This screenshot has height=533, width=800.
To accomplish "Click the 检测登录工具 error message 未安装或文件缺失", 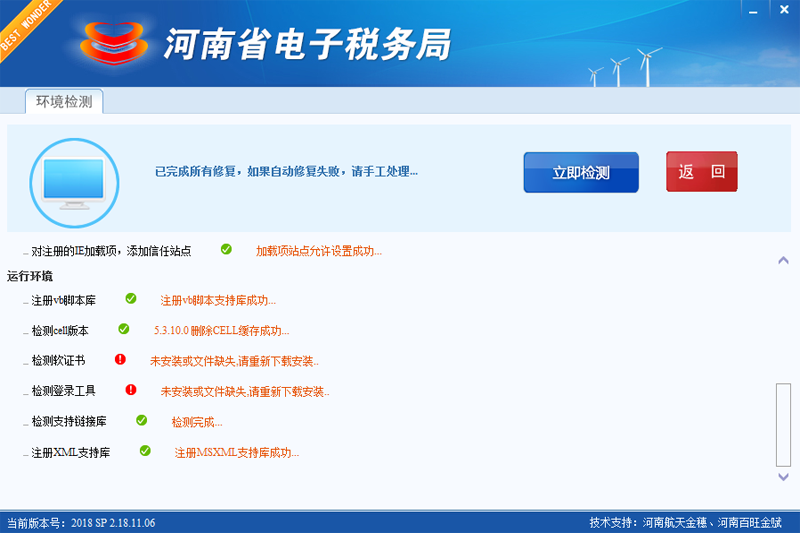I will pyautogui.click(x=245, y=392).
